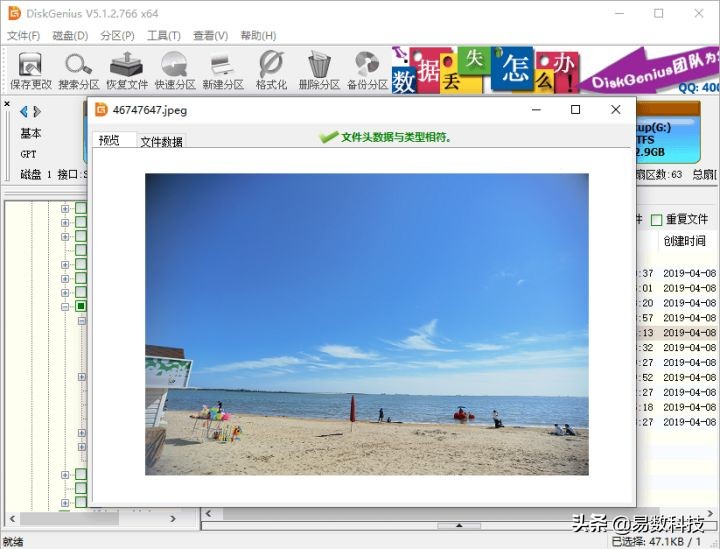
Task: Click the 保存更改 save changes toolbar icon
Action: click(30, 71)
